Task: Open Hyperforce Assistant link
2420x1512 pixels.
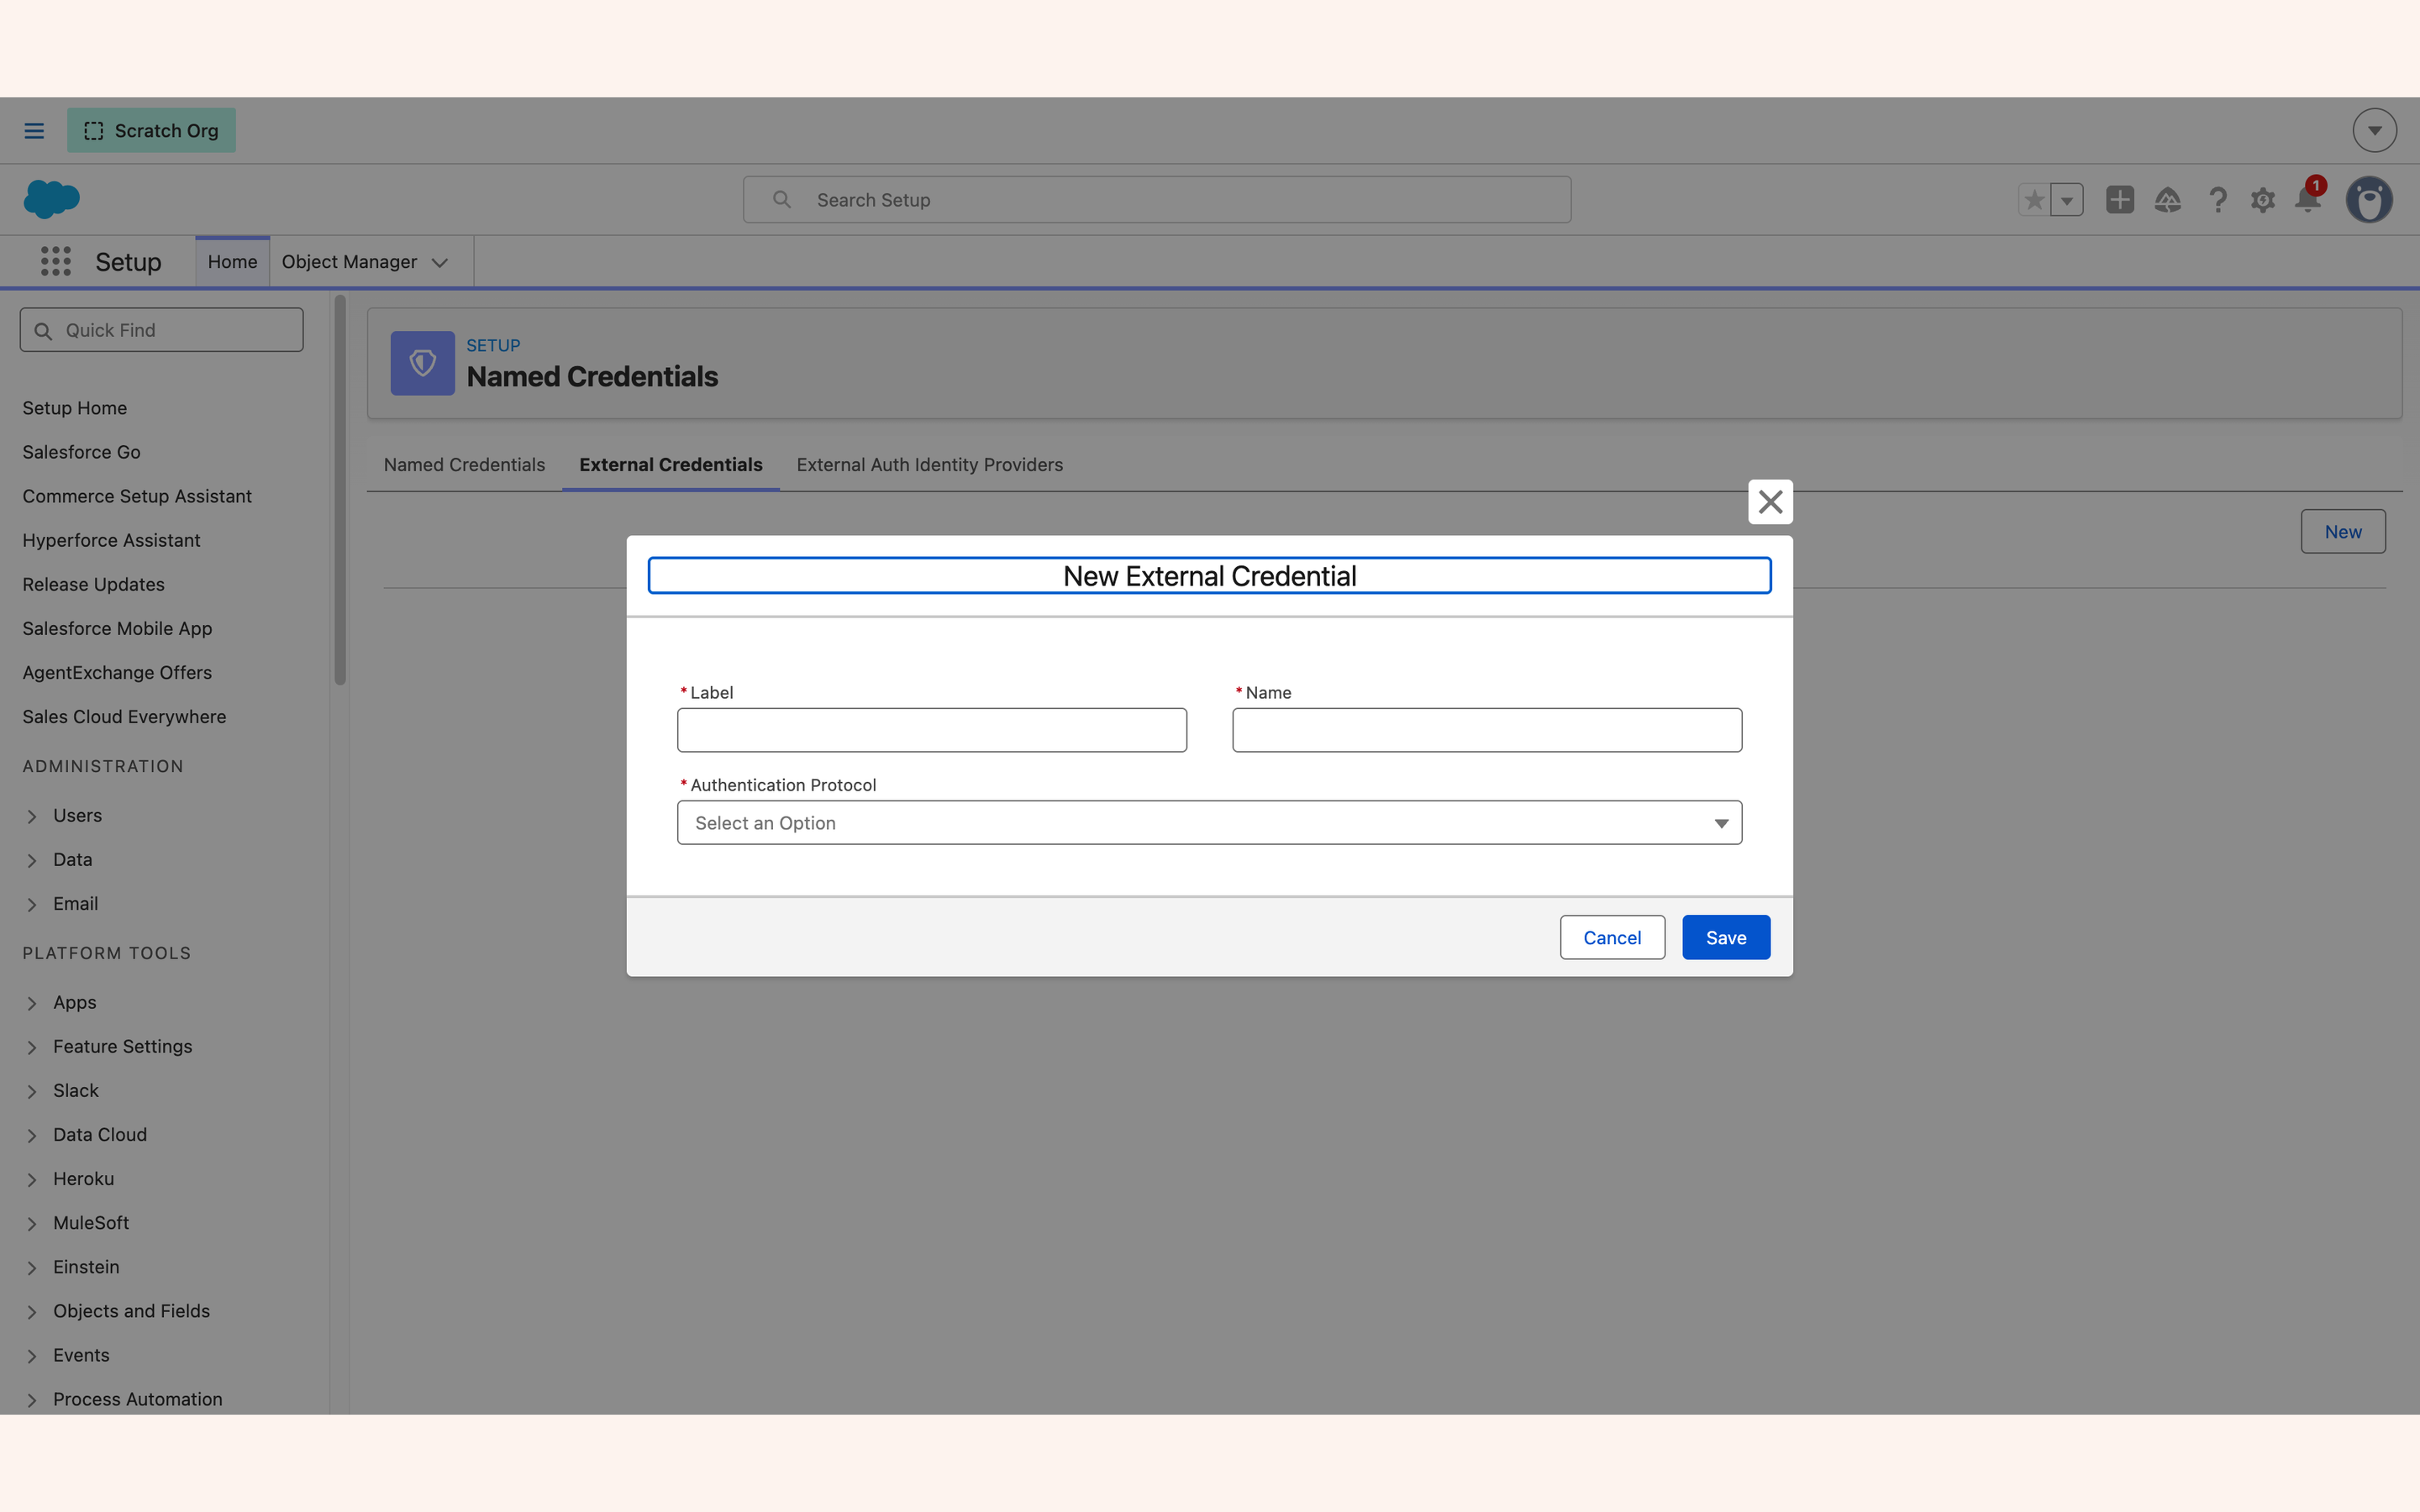Action: coord(112,540)
